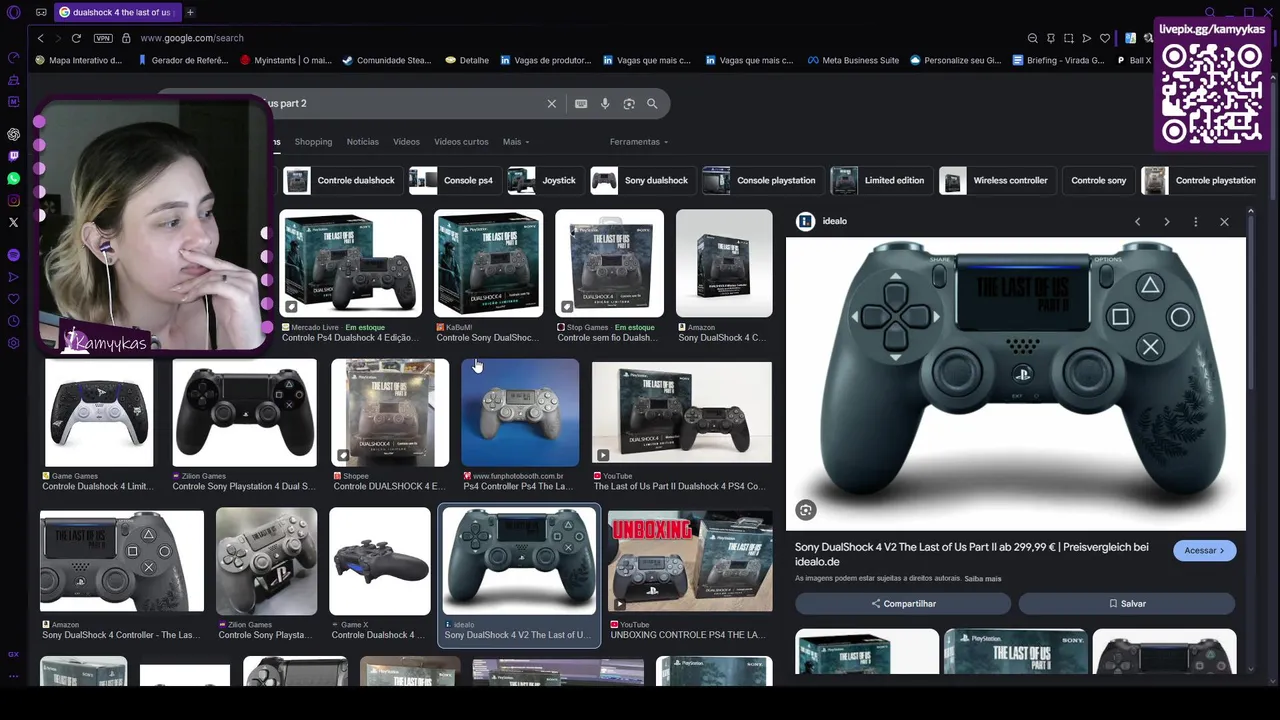1280x720 pixels.
Task: Save image with Salvar button
Action: [1127, 604]
